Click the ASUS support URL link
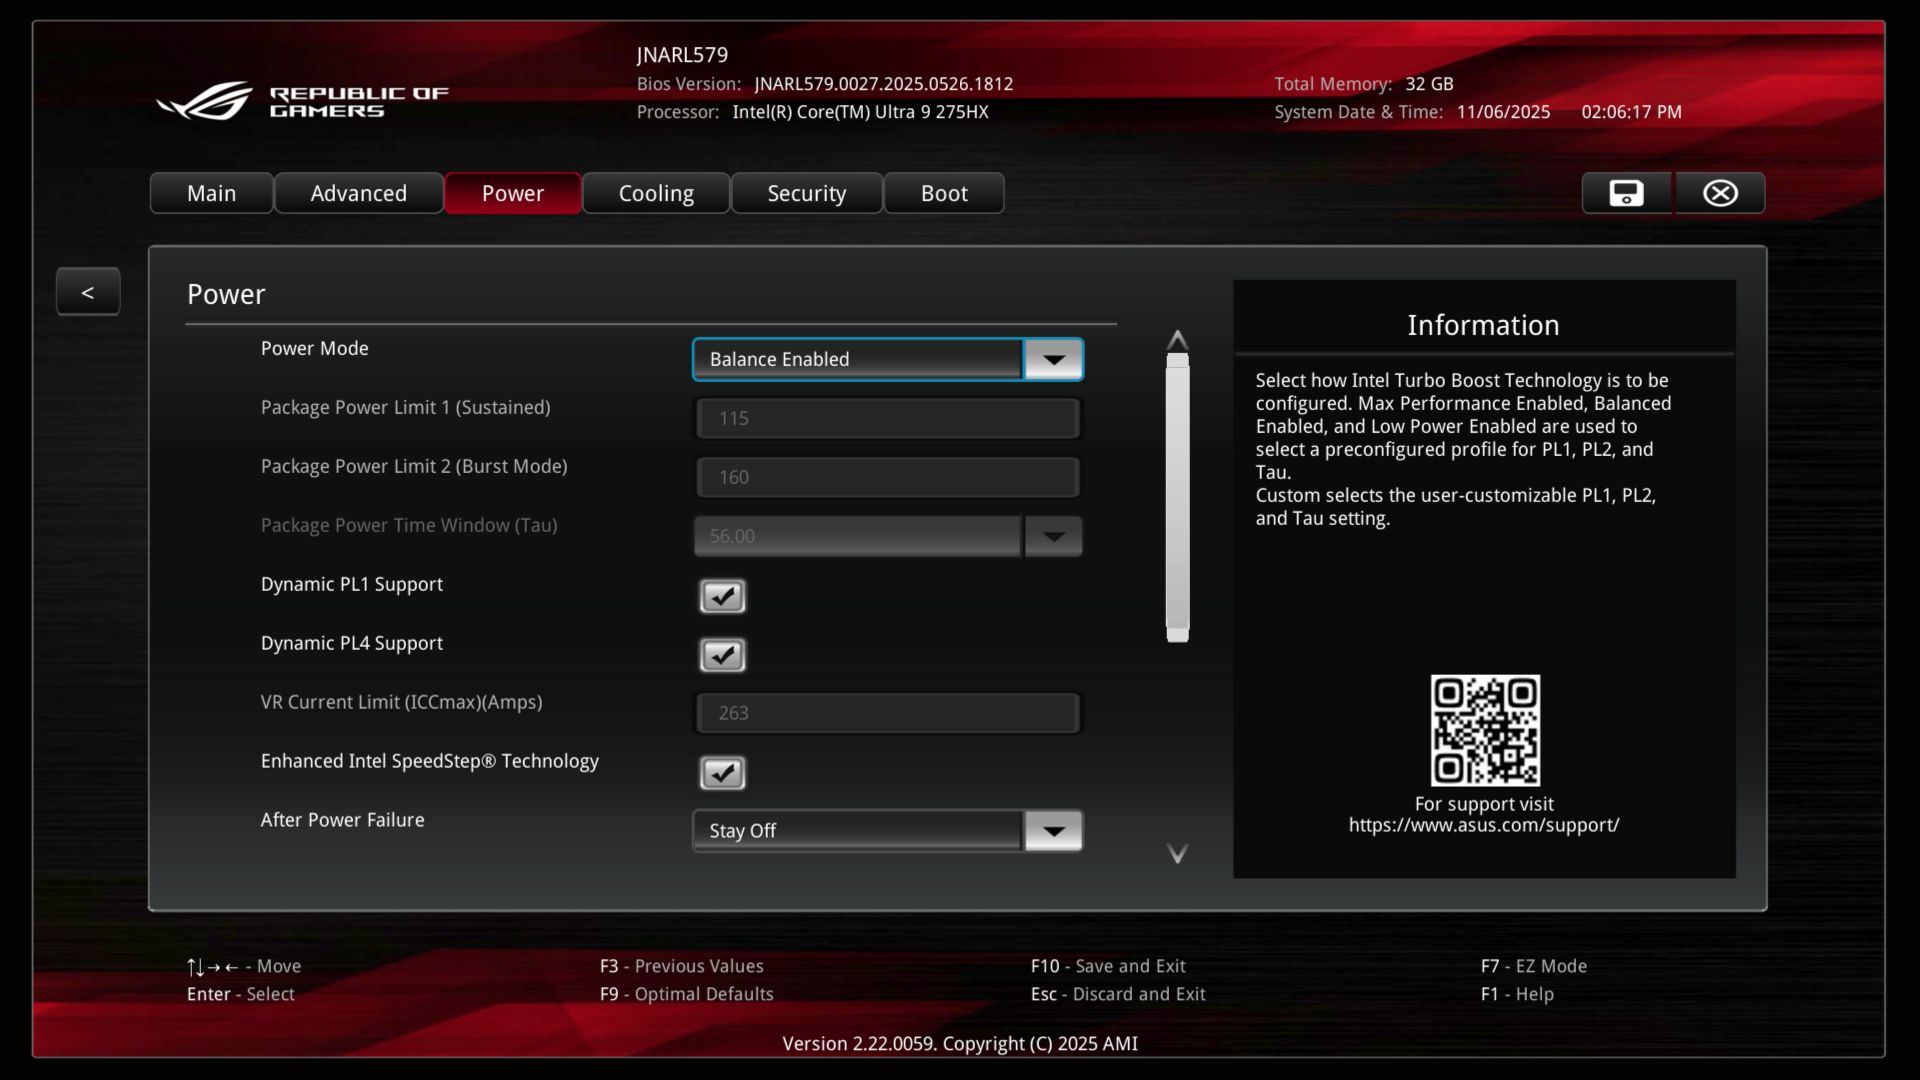The height and width of the screenshot is (1080, 1920). [x=1483, y=825]
